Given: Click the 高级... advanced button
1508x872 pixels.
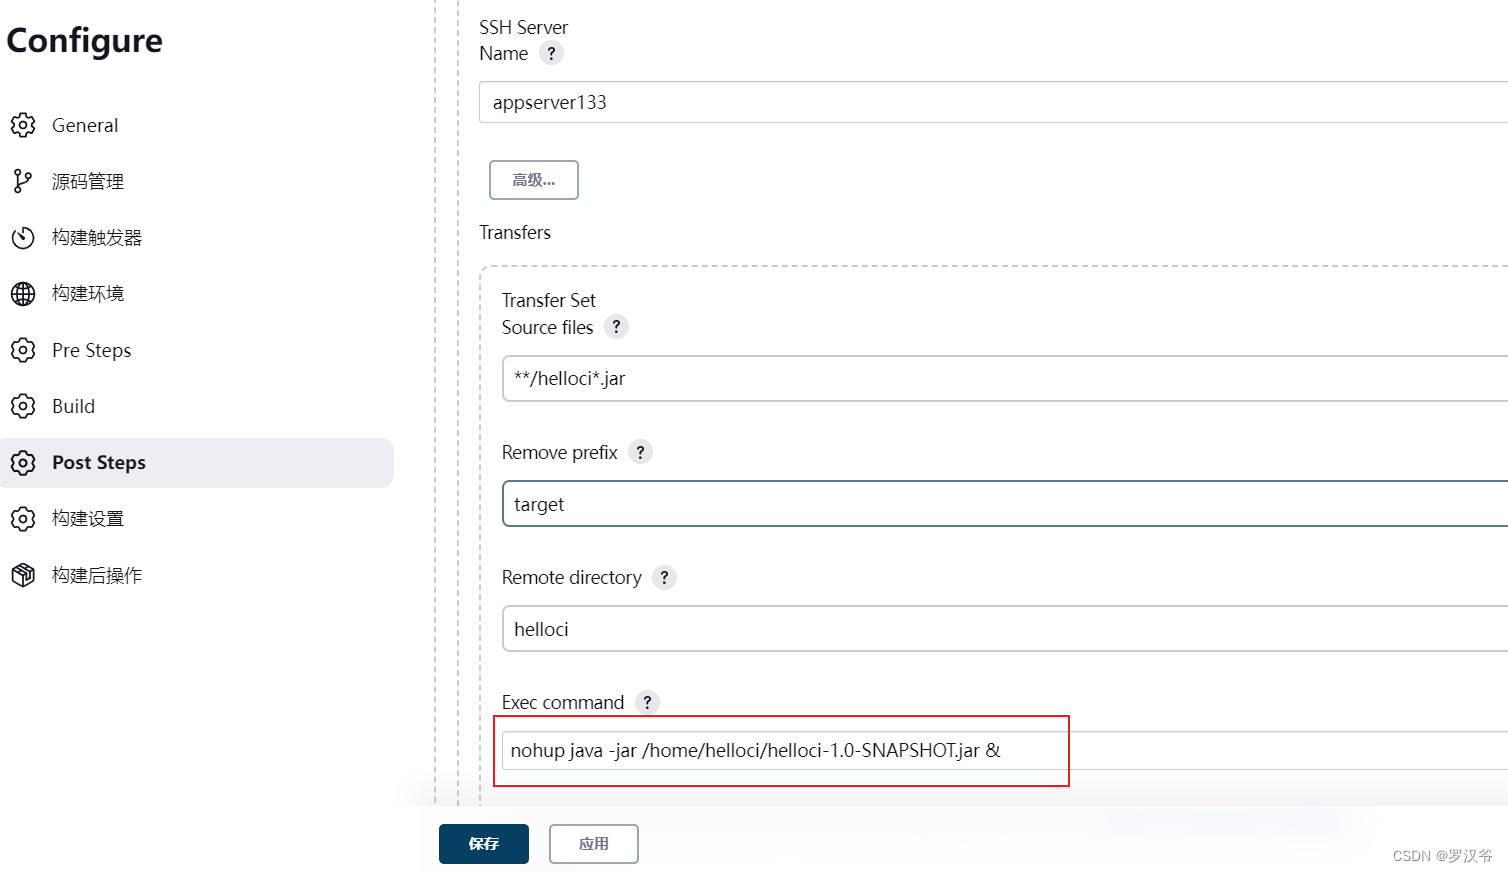Looking at the screenshot, I should (534, 180).
